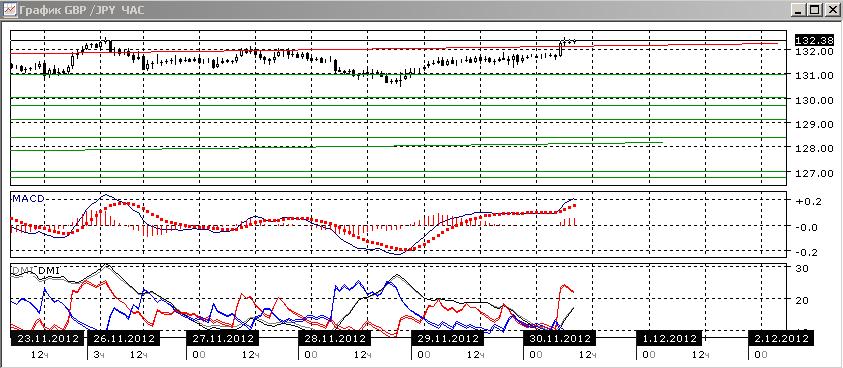Click the MACD indicator label
The height and width of the screenshot is (368, 843).
click(x=28, y=198)
